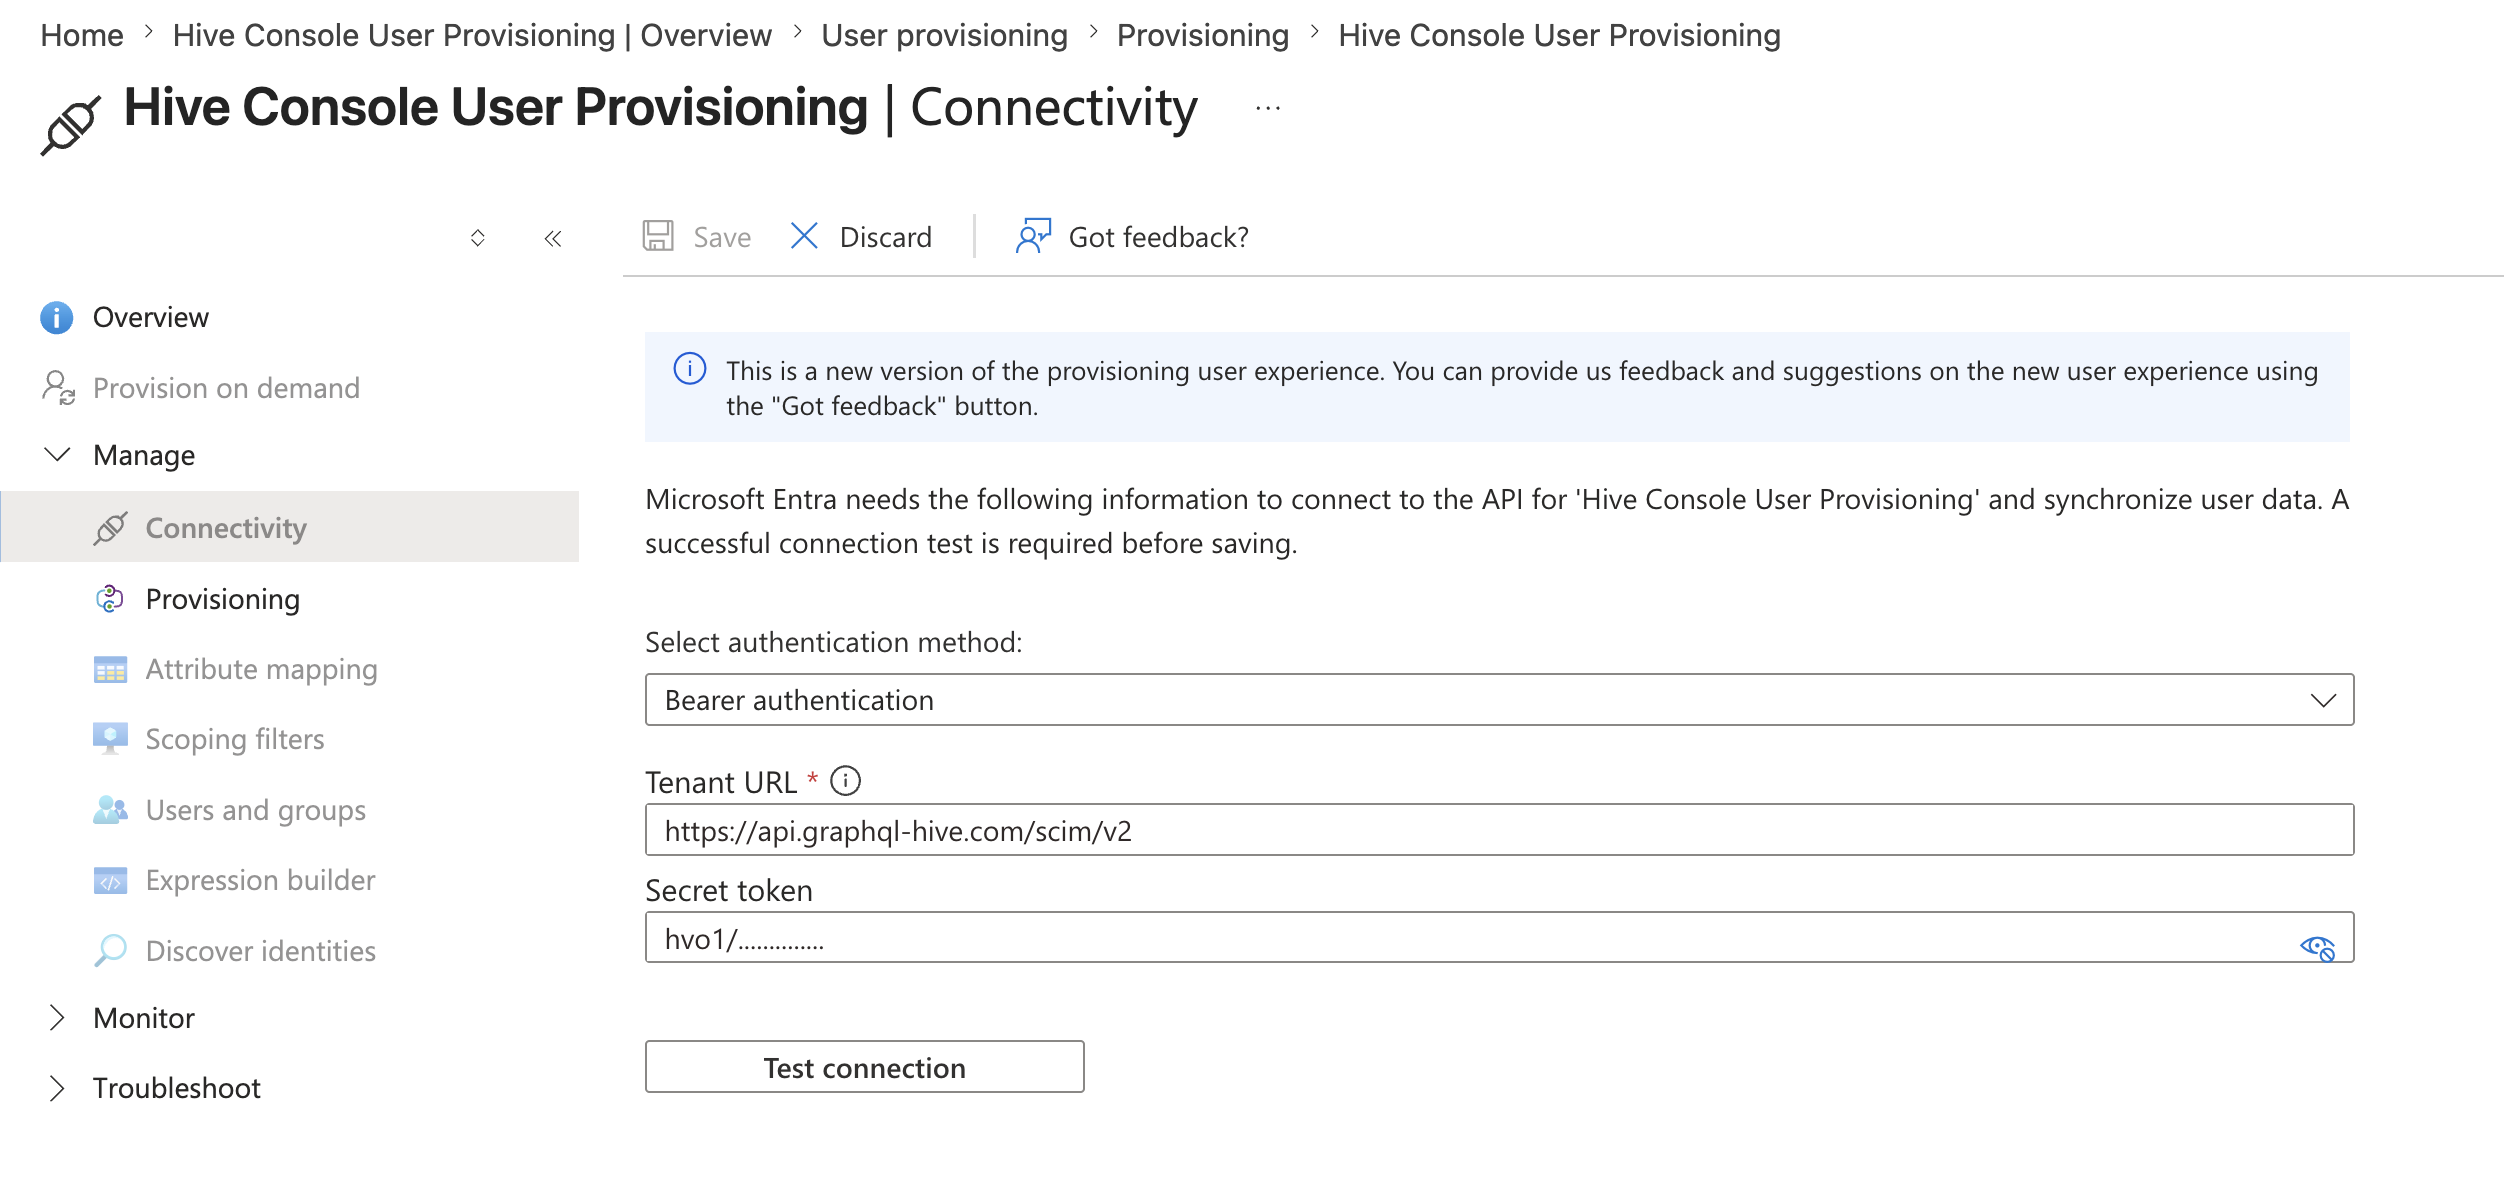Click the Users and groups people icon

pyautogui.click(x=110, y=809)
